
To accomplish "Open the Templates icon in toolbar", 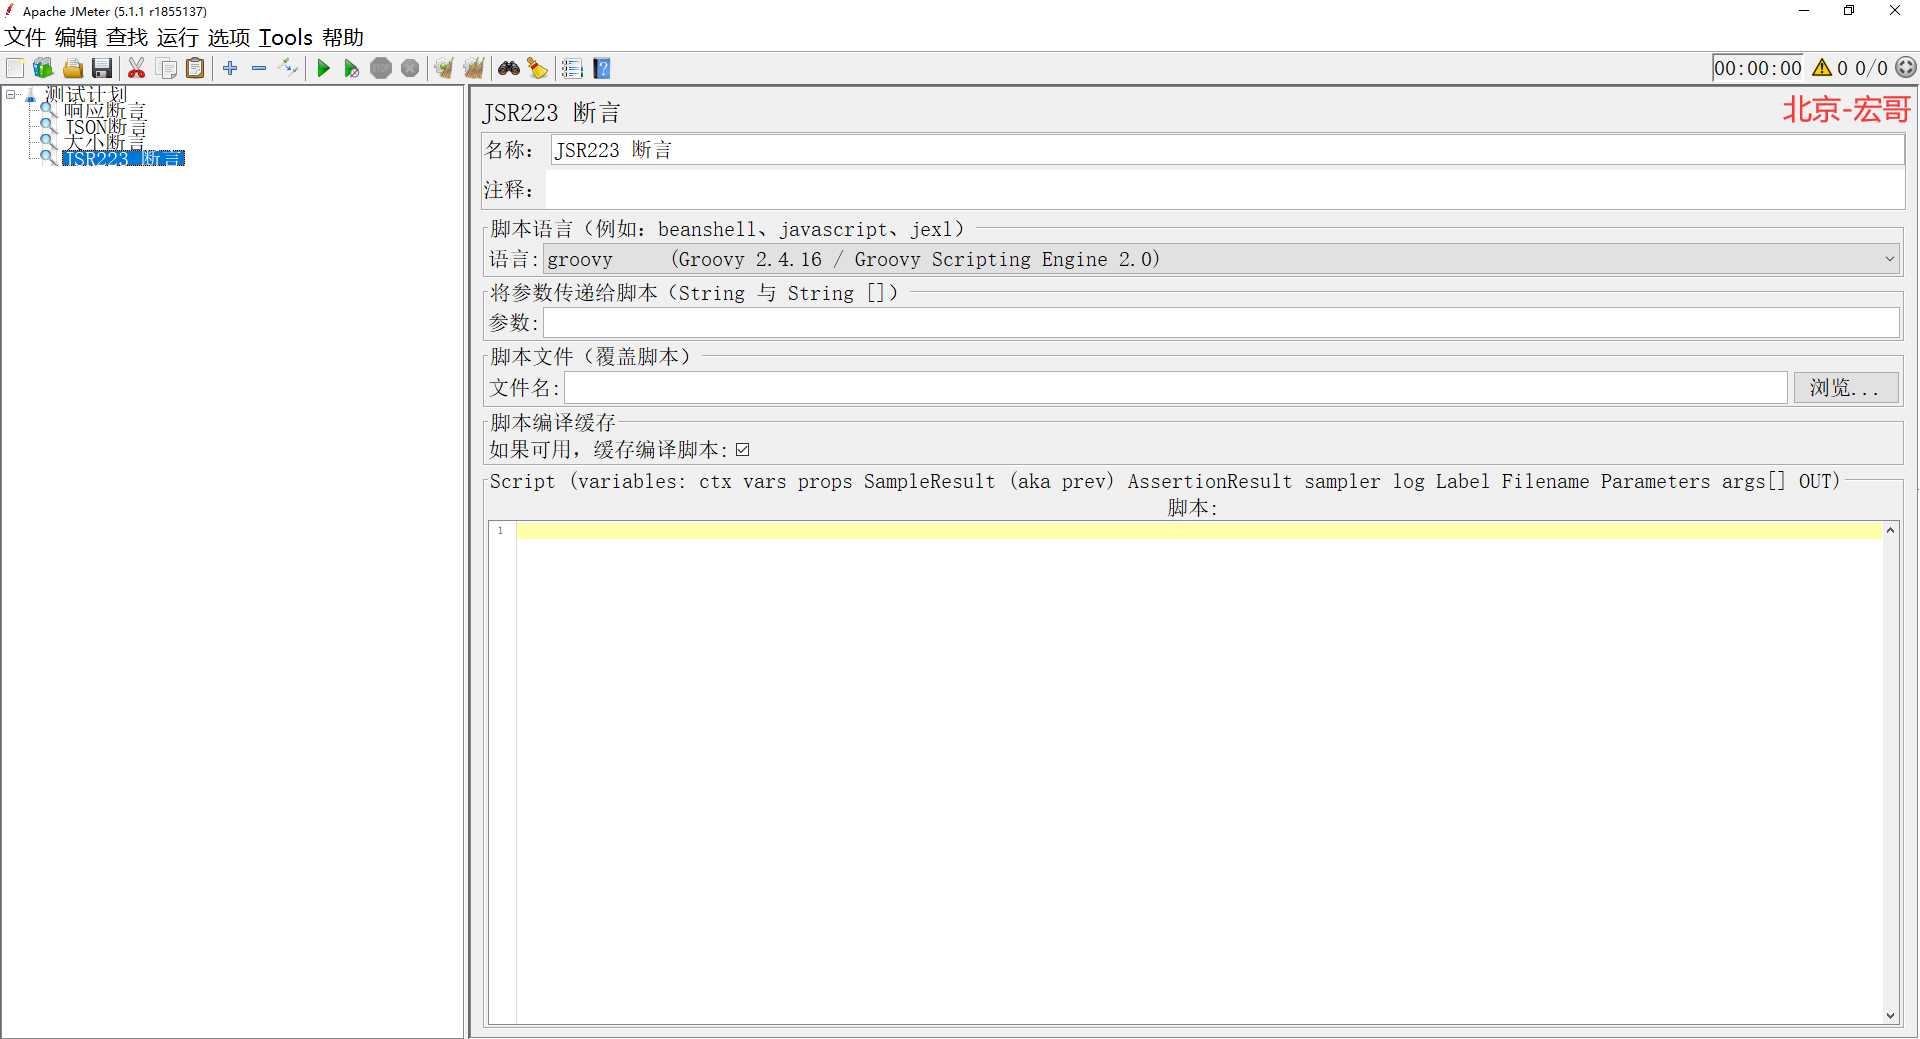I will coord(43,68).
